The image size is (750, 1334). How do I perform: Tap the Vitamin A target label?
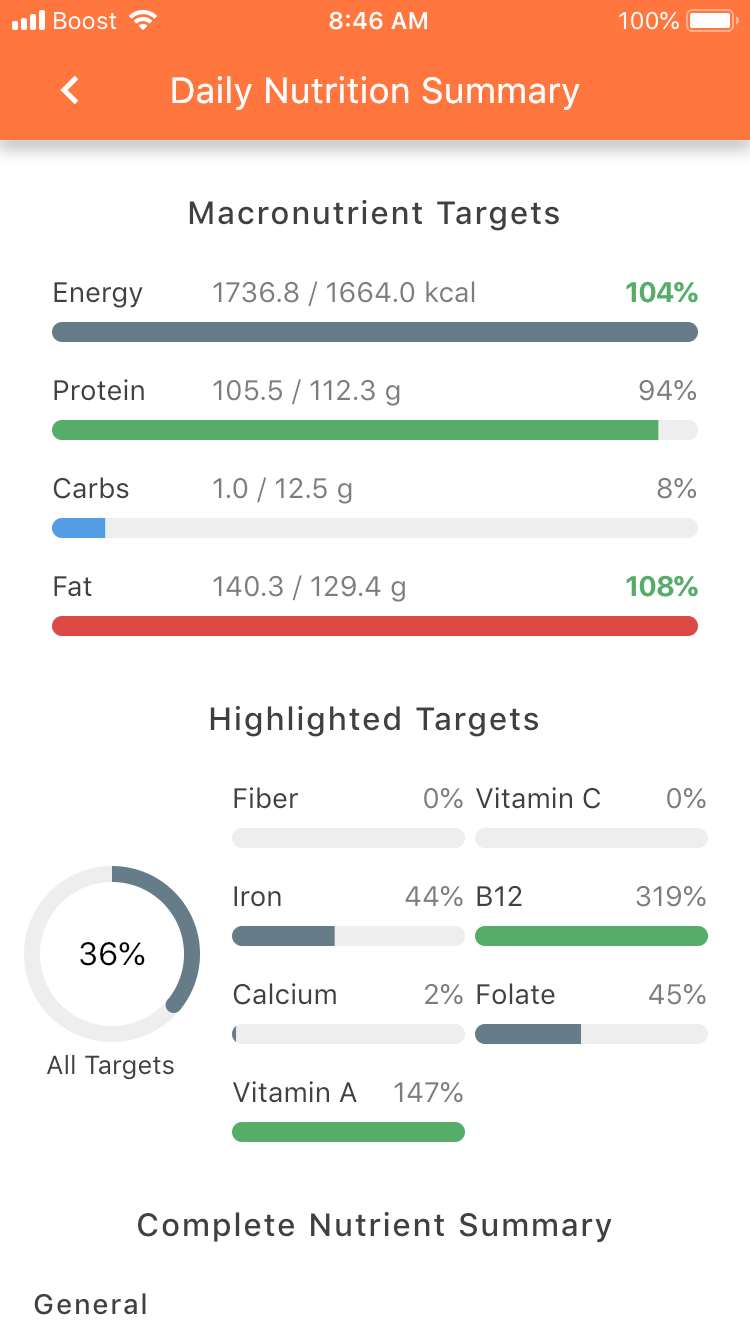[x=295, y=1092]
